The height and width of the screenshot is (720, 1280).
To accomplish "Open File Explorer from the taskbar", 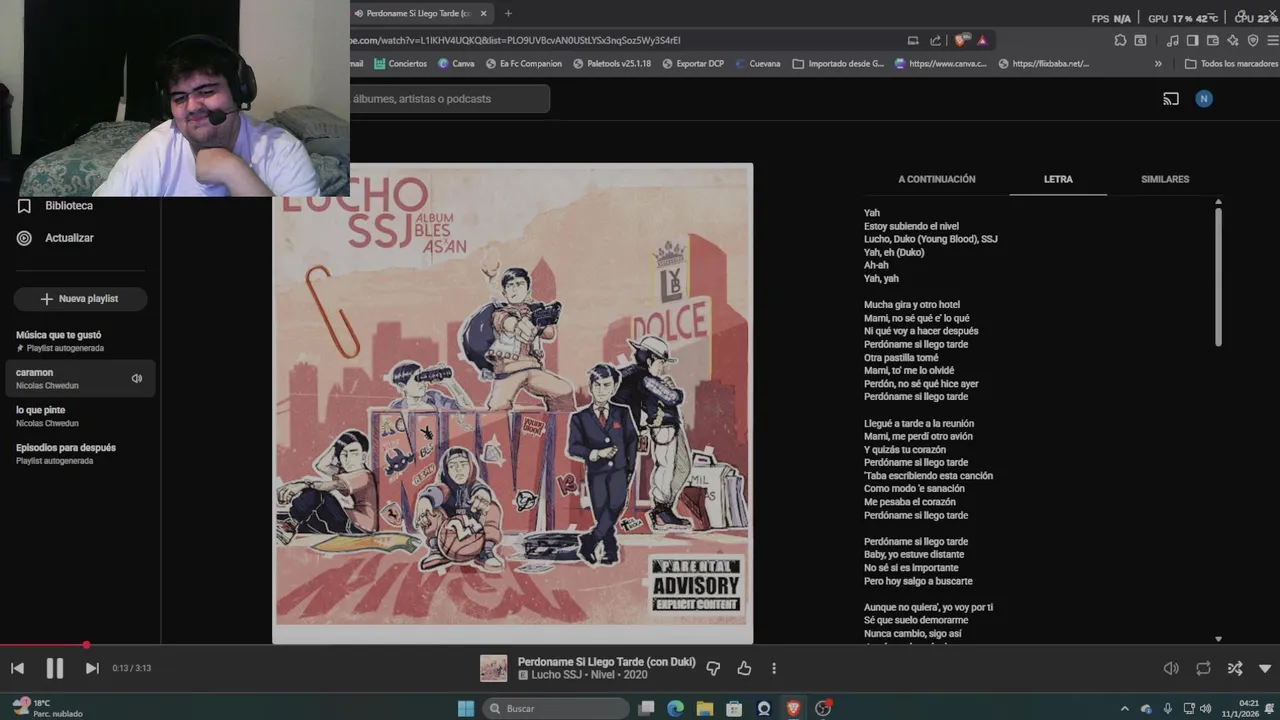I will tap(705, 708).
